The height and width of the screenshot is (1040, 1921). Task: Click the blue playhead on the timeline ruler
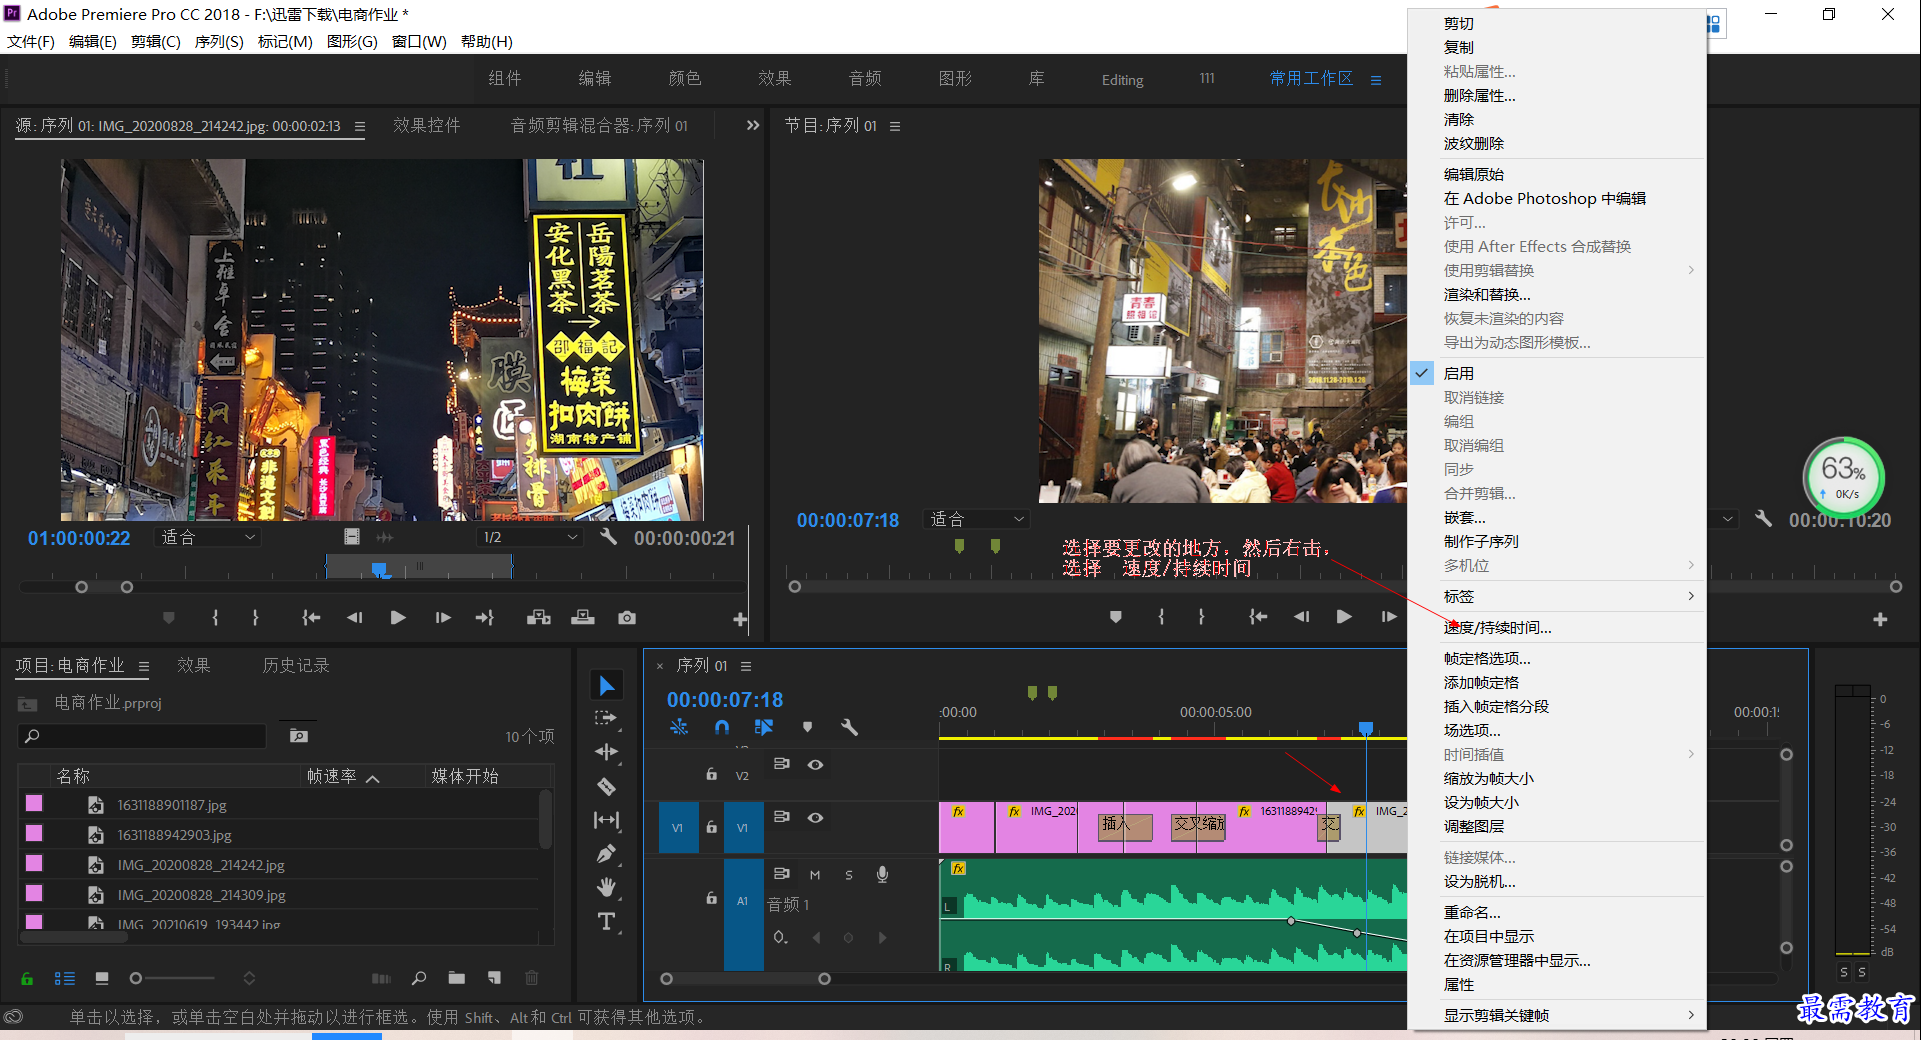tap(1366, 728)
